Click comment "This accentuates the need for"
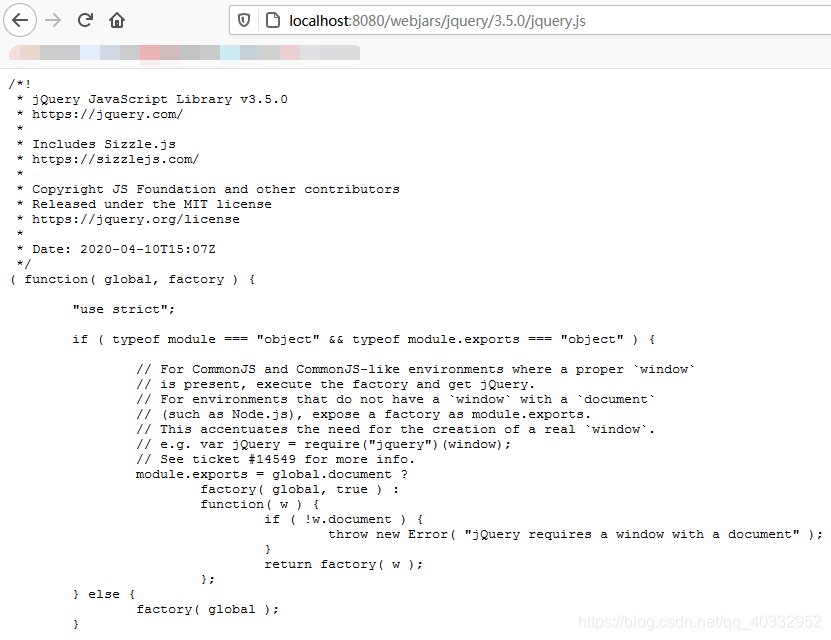831x640 pixels. coord(395,429)
